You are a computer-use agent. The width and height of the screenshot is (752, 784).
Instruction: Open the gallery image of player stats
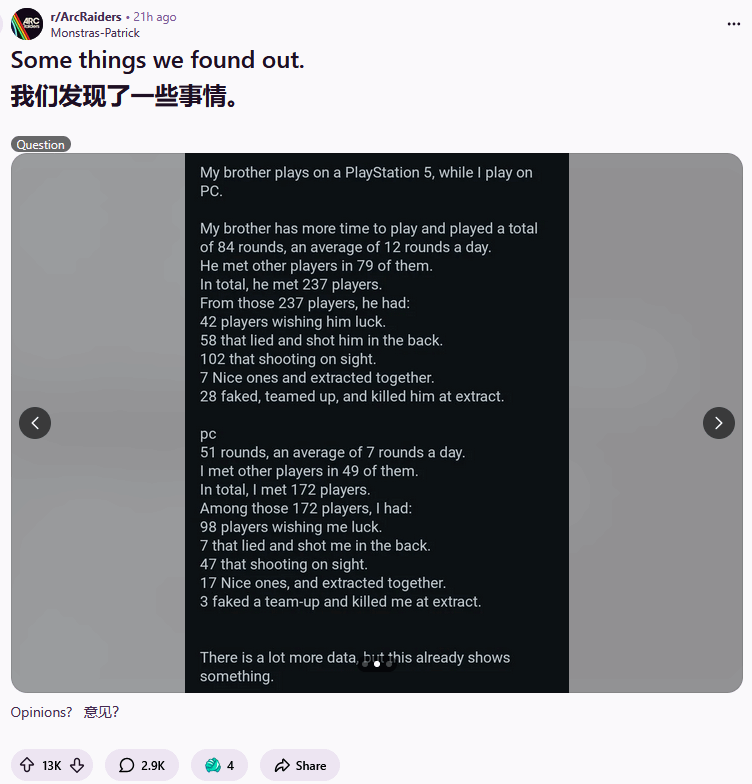tap(376, 400)
